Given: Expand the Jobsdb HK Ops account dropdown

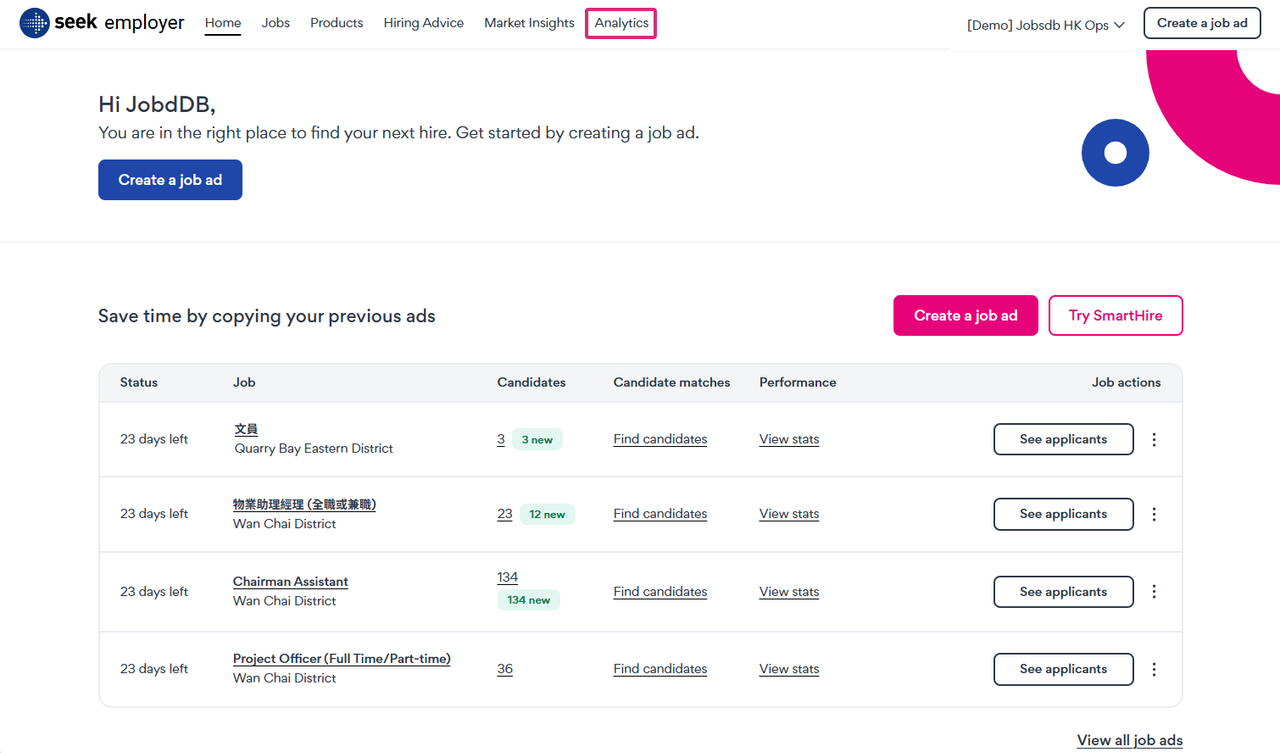Looking at the screenshot, I should coord(1045,25).
